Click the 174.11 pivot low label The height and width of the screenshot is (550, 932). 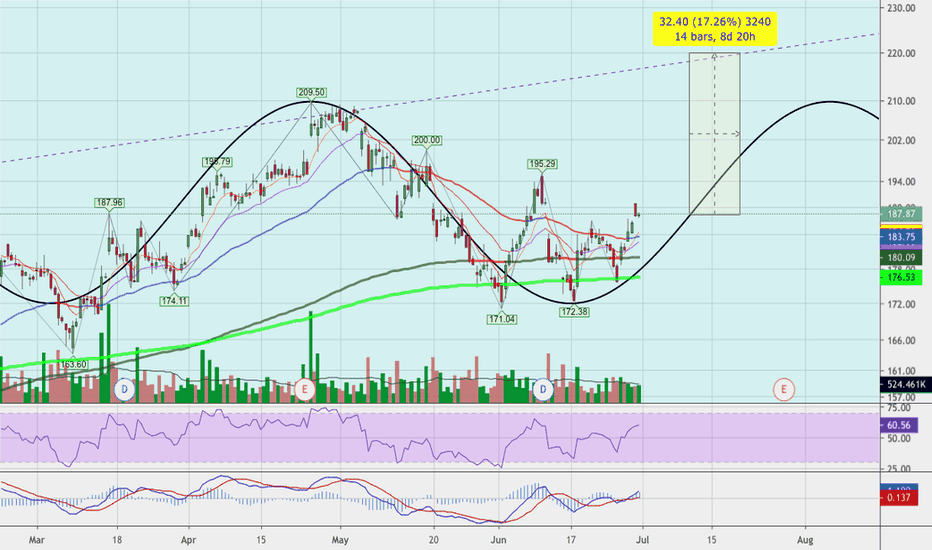[x=174, y=301]
